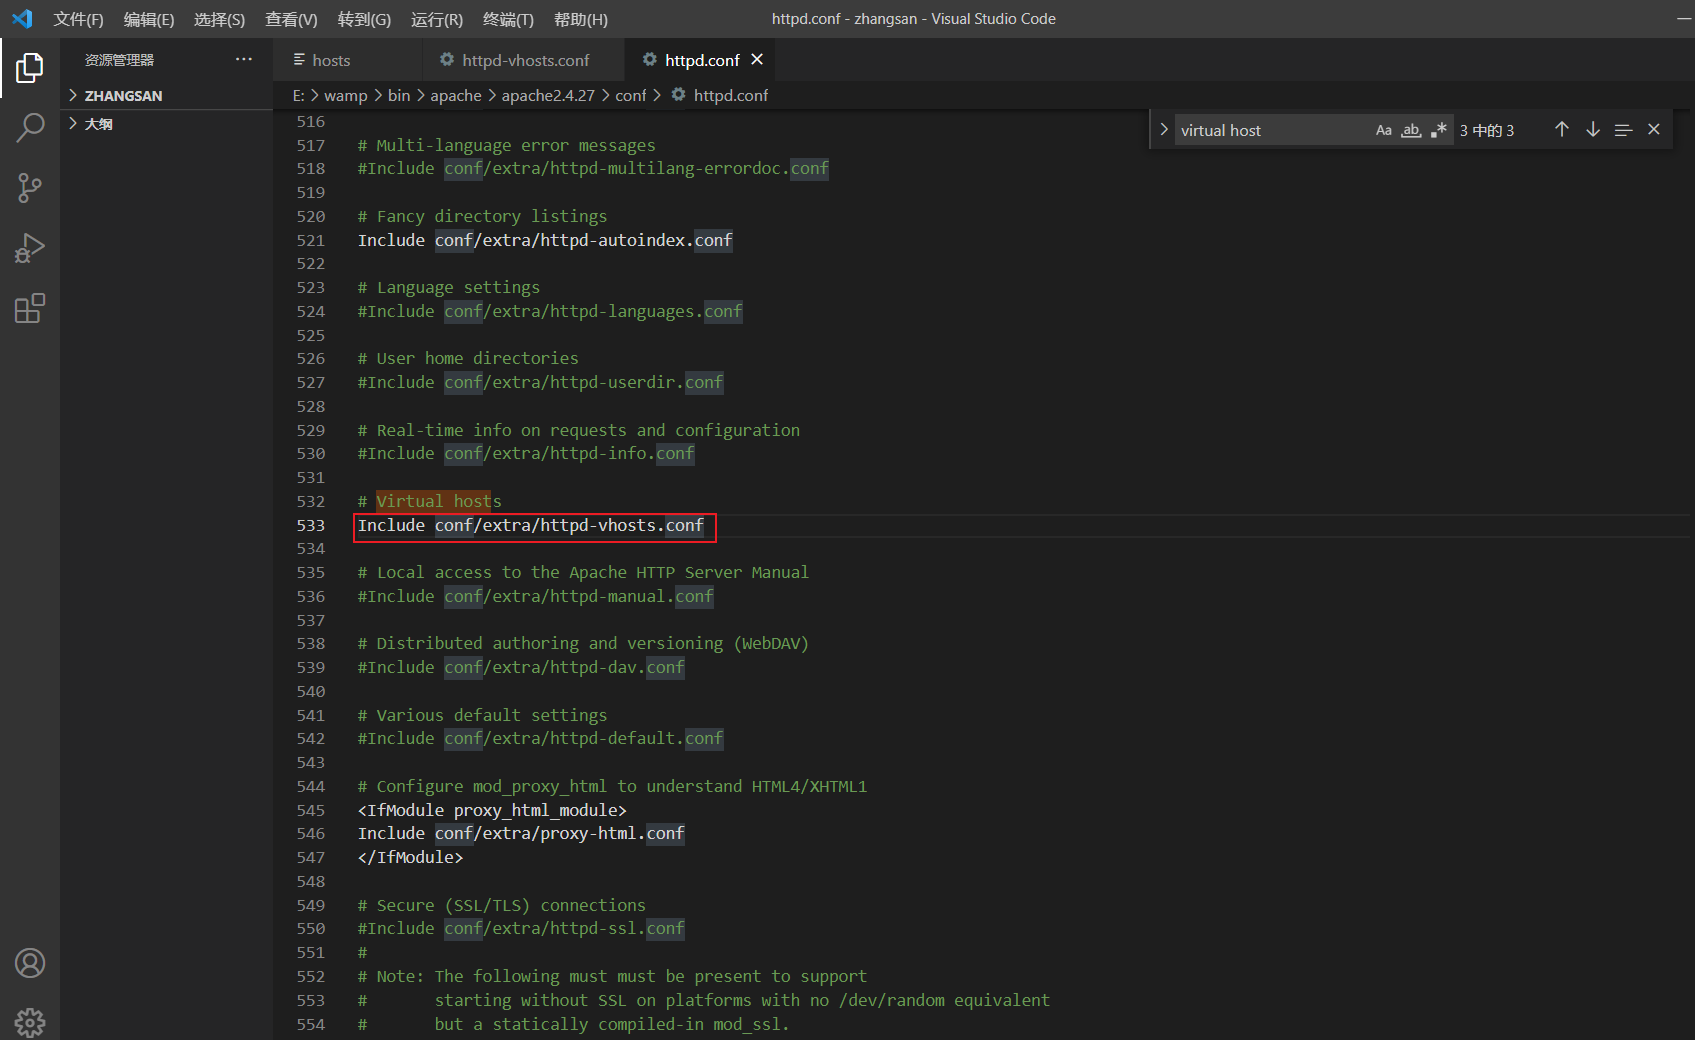Open the Explorer view in activity bar

tap(30, 68)
